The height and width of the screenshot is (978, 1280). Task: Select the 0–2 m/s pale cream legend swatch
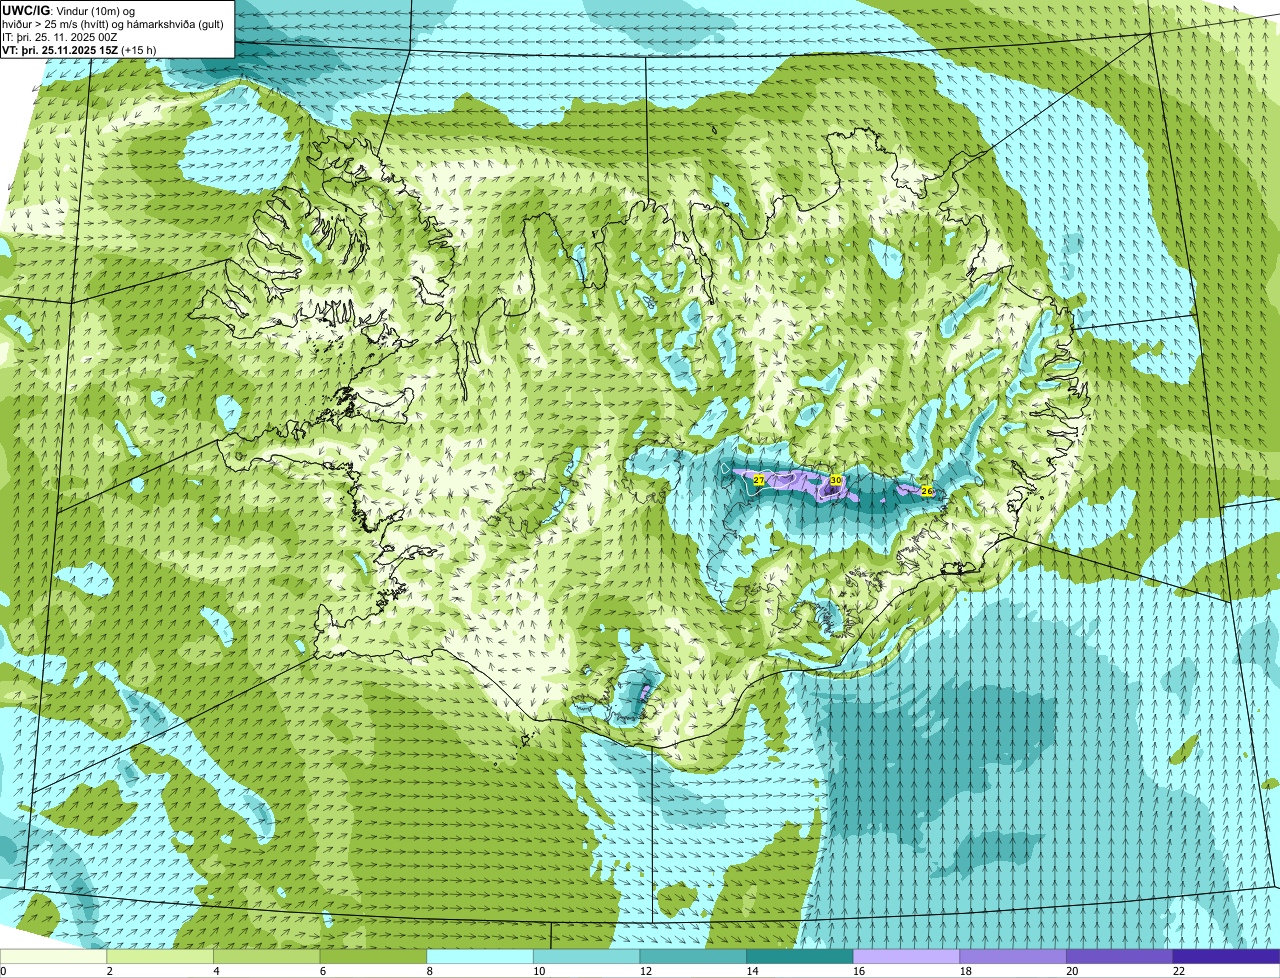click(53, 956)
